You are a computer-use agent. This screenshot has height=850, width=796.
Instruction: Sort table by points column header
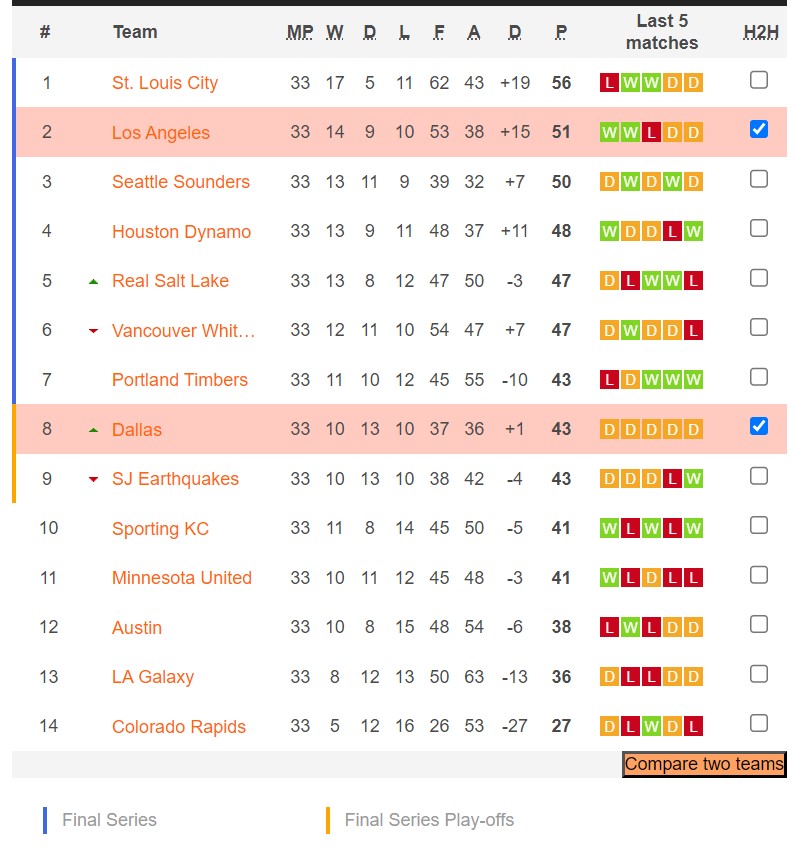click(561, 32)
